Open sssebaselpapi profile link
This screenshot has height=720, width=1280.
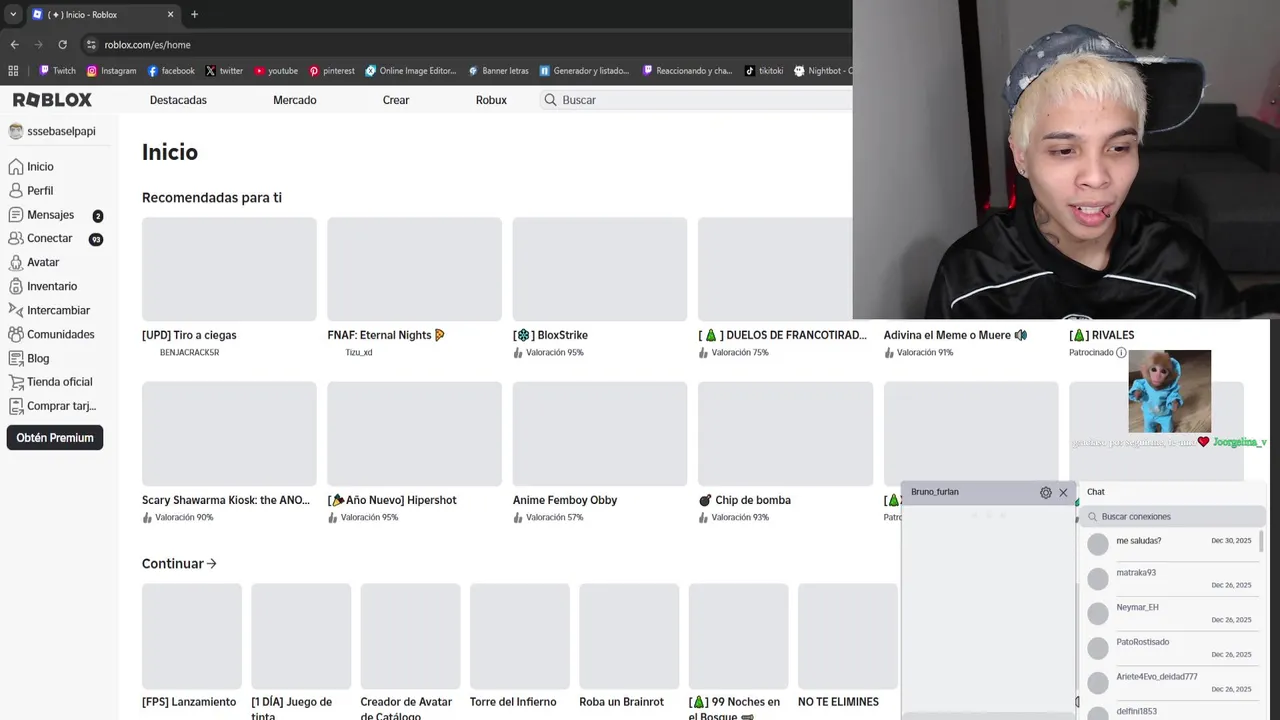[52, 132]
